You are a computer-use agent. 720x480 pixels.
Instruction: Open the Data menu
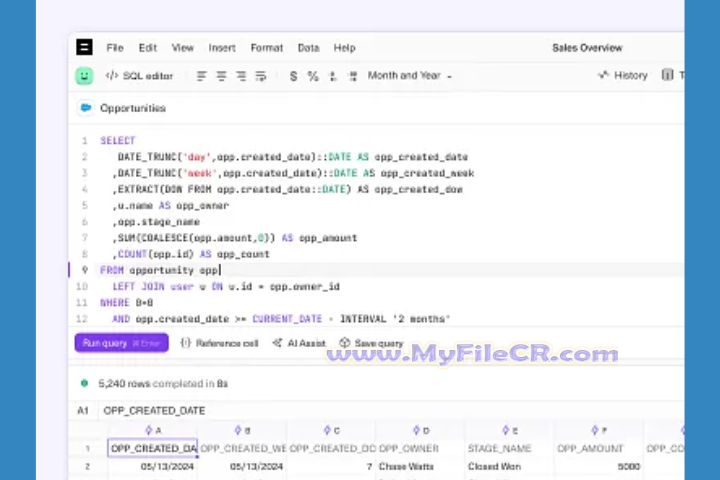308,48
